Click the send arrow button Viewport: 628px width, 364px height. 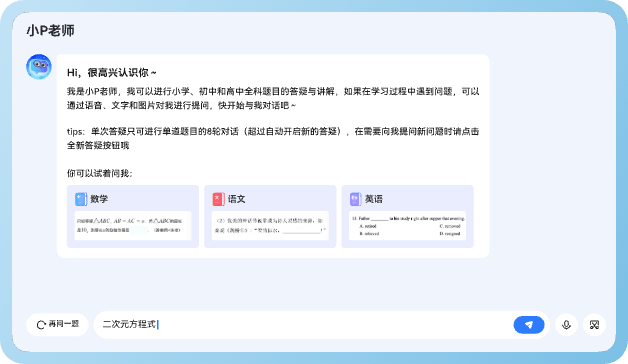(x=529, y=325)
